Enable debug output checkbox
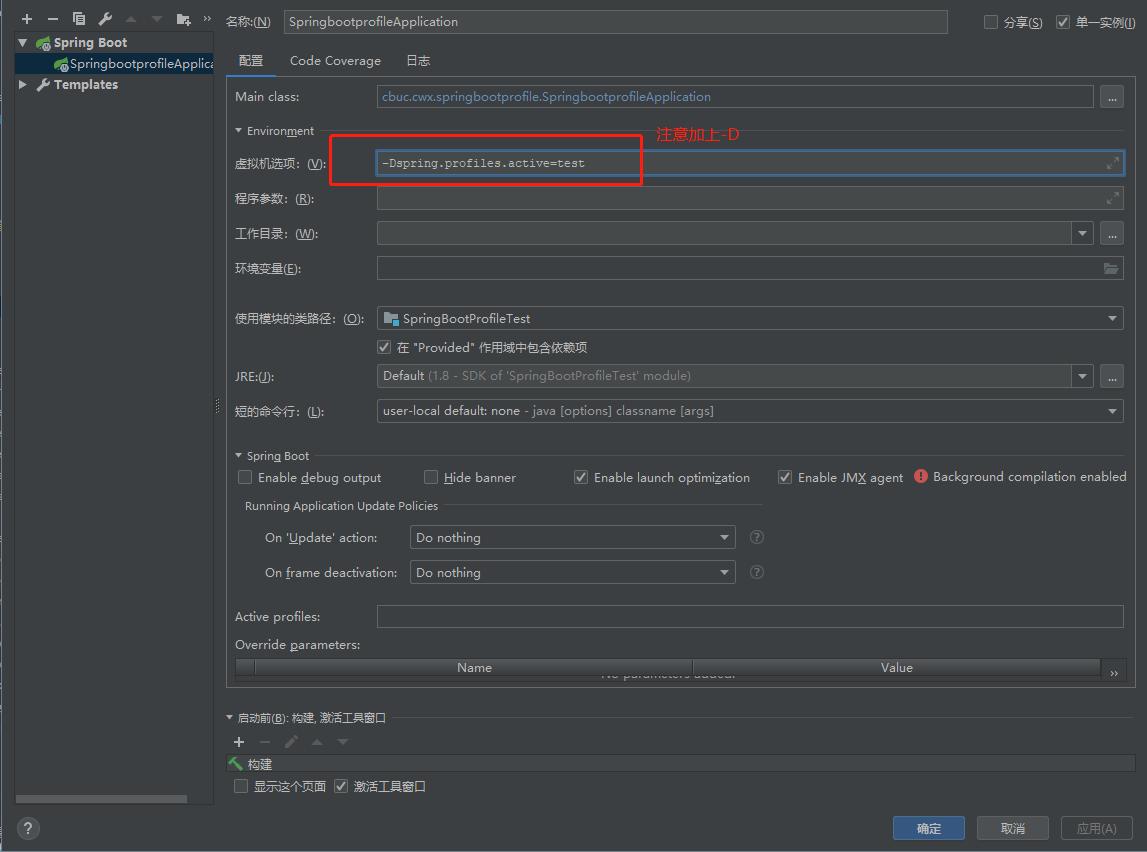Image resolution: width=1147 pixels, height=852 pixels. tap(245, 477)
